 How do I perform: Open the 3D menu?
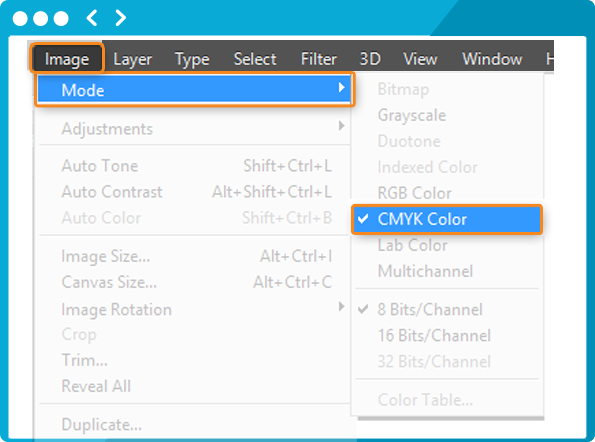click(x=370, y=59)
